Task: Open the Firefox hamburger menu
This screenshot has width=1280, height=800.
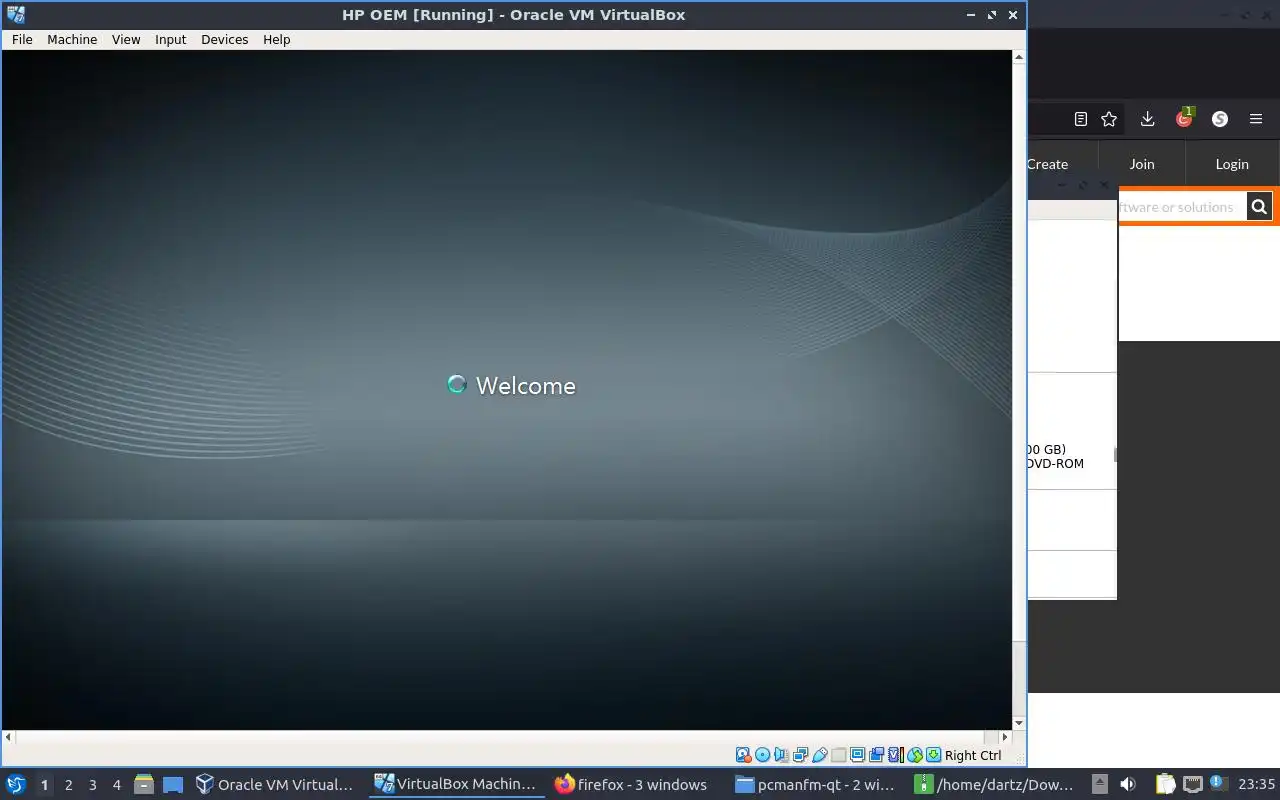Action: (x=1256, y=119)
